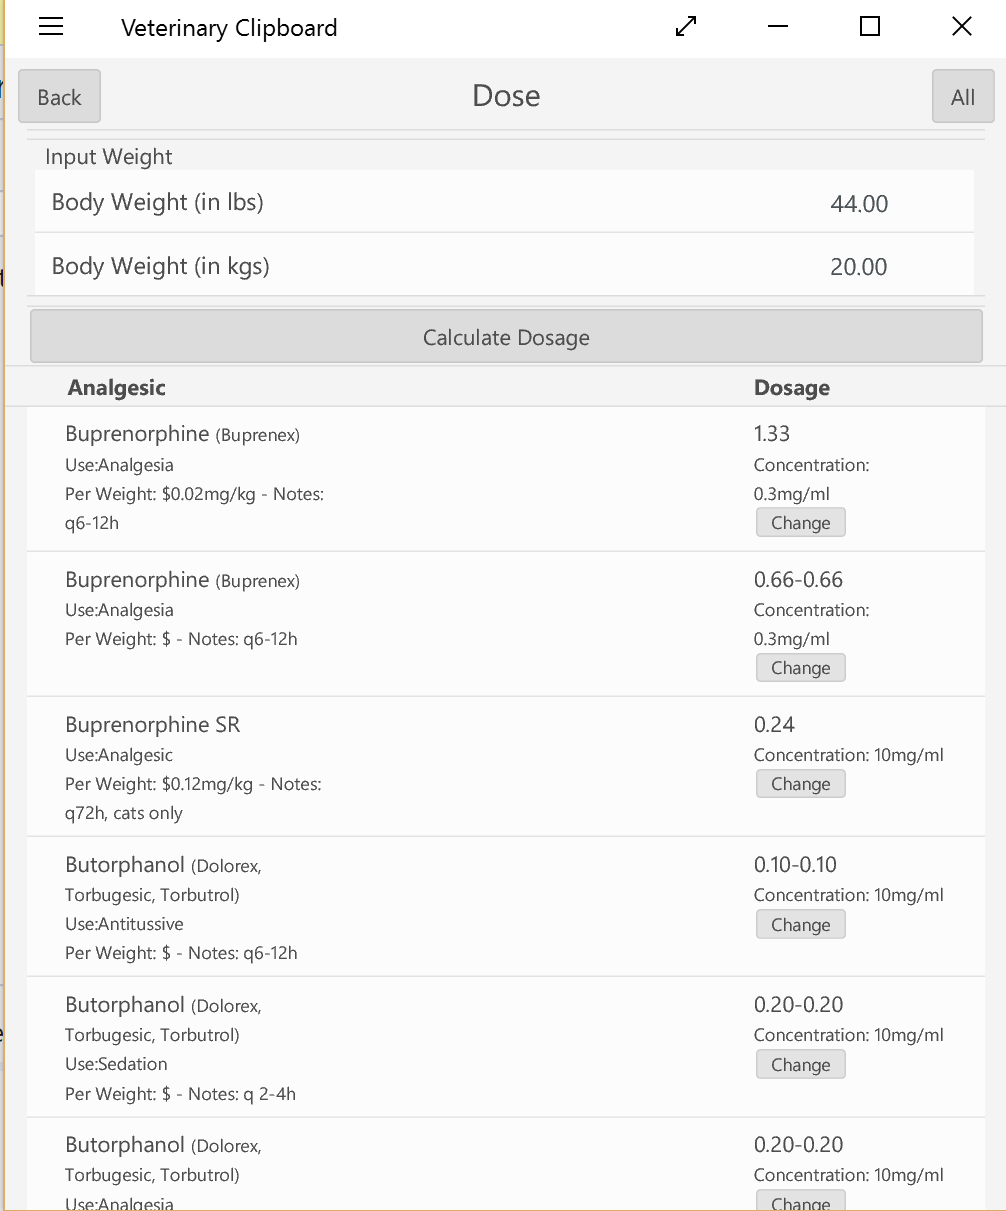Close the Veterinary Clipboard window
1006x1211 pixels.
[962, 27]
